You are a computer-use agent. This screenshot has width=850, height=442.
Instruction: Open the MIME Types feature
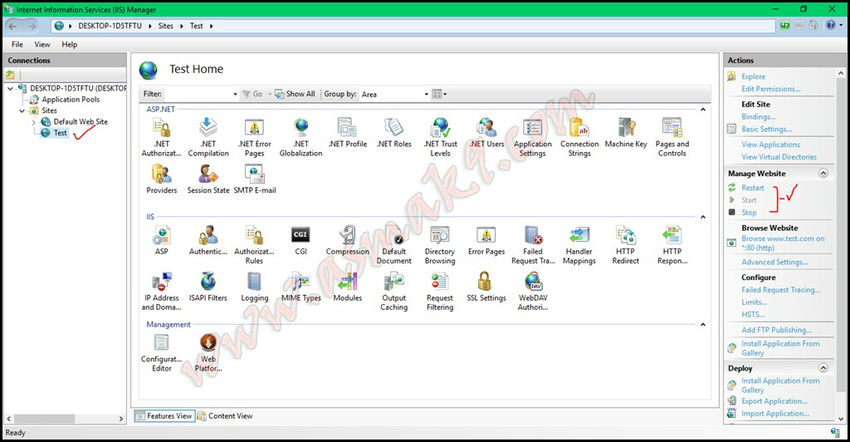(301, 287)
